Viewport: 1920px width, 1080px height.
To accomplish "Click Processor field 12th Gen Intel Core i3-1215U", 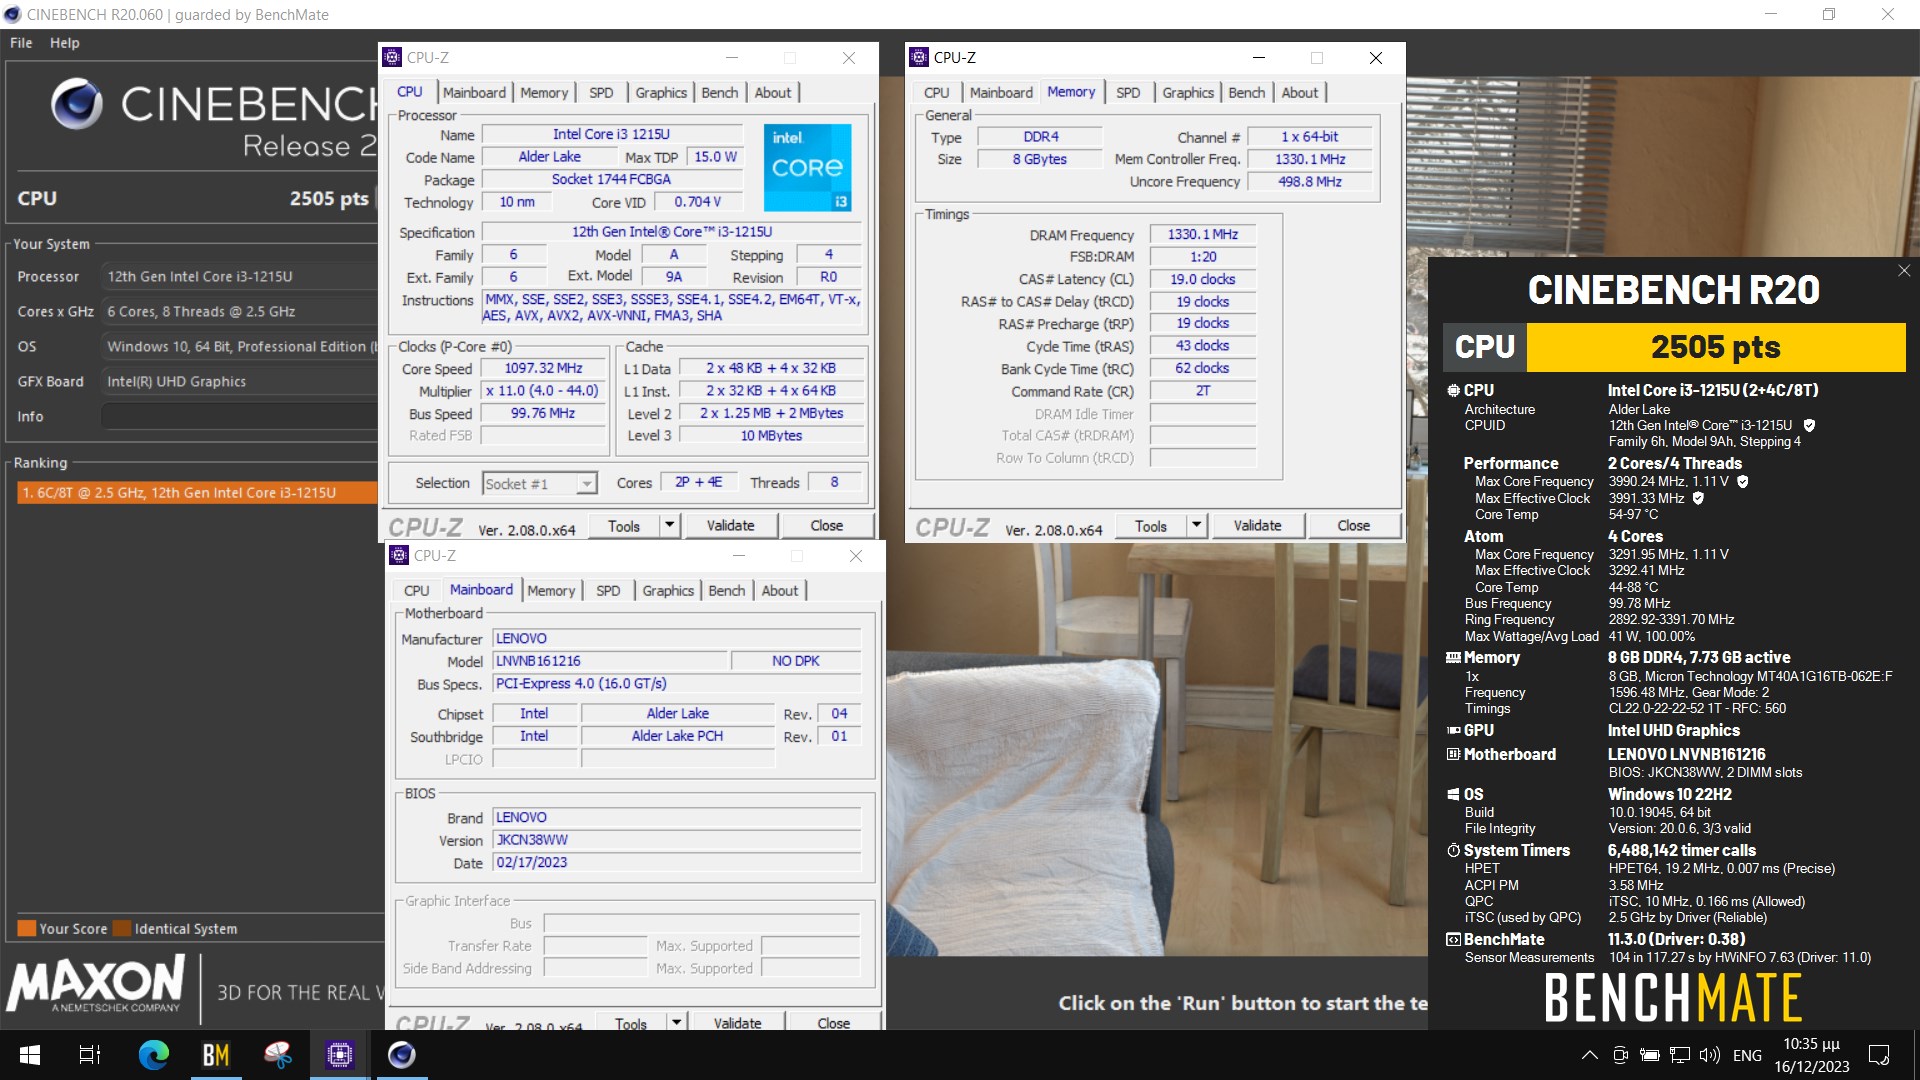I will [238, 276].
